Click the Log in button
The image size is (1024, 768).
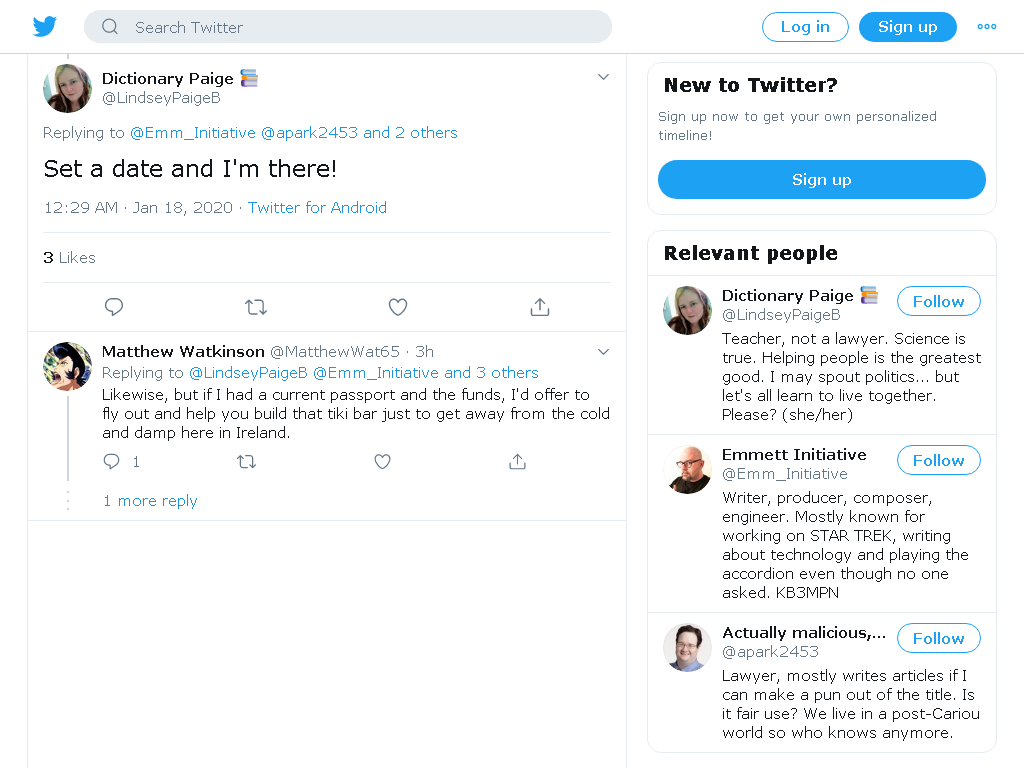805,27
